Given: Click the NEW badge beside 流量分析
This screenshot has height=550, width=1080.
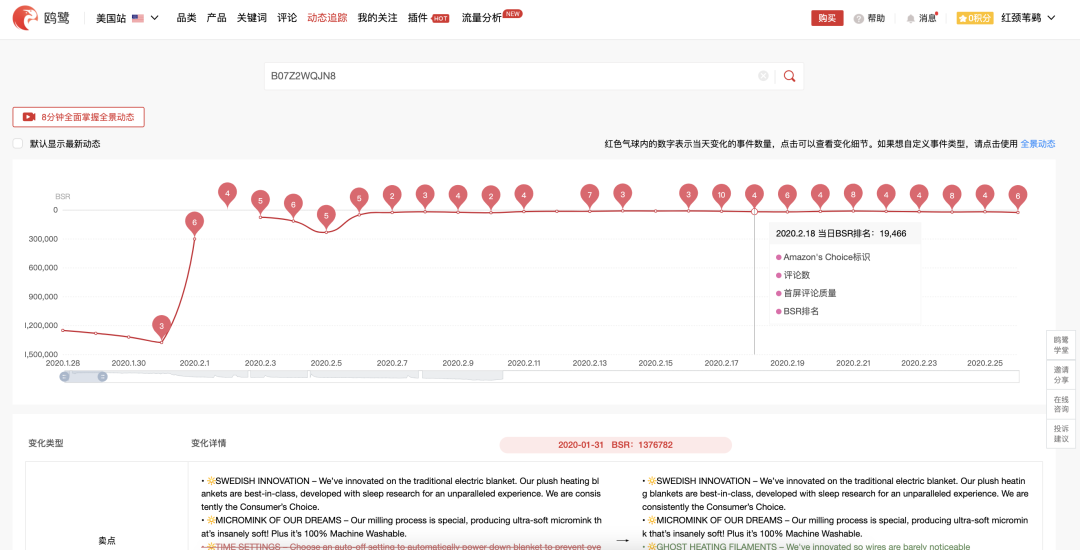Looking at the screenshot, I should [512, 13].
